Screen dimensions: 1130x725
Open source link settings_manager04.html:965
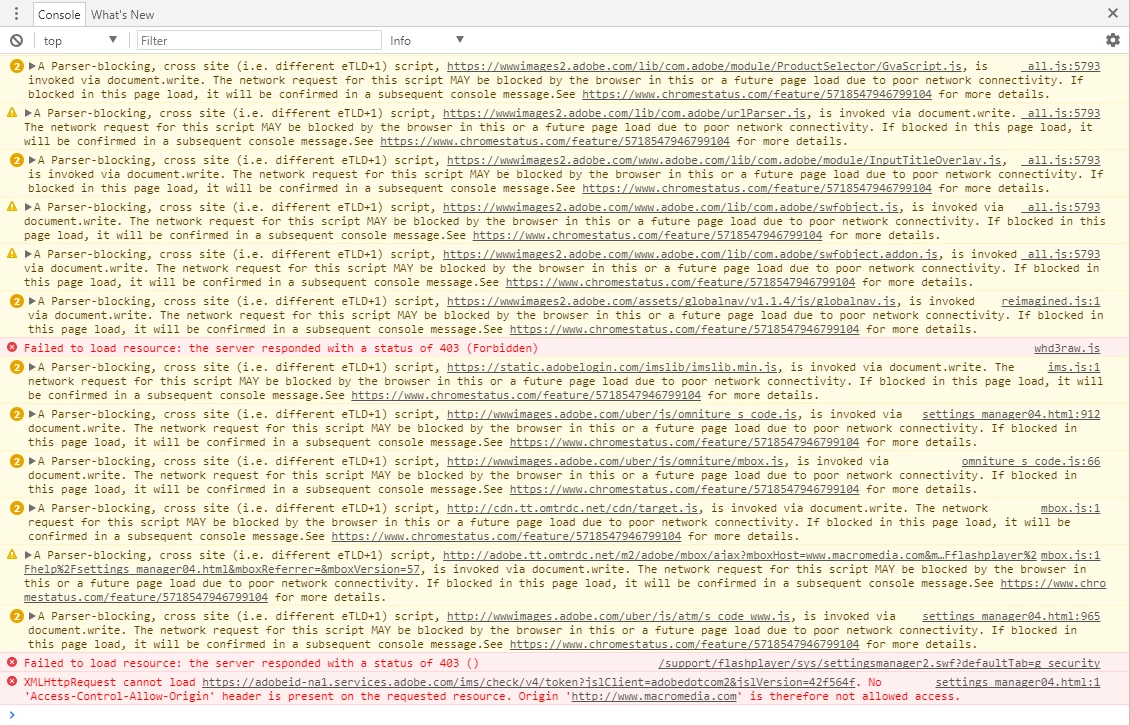click(x=1011, y=616)
